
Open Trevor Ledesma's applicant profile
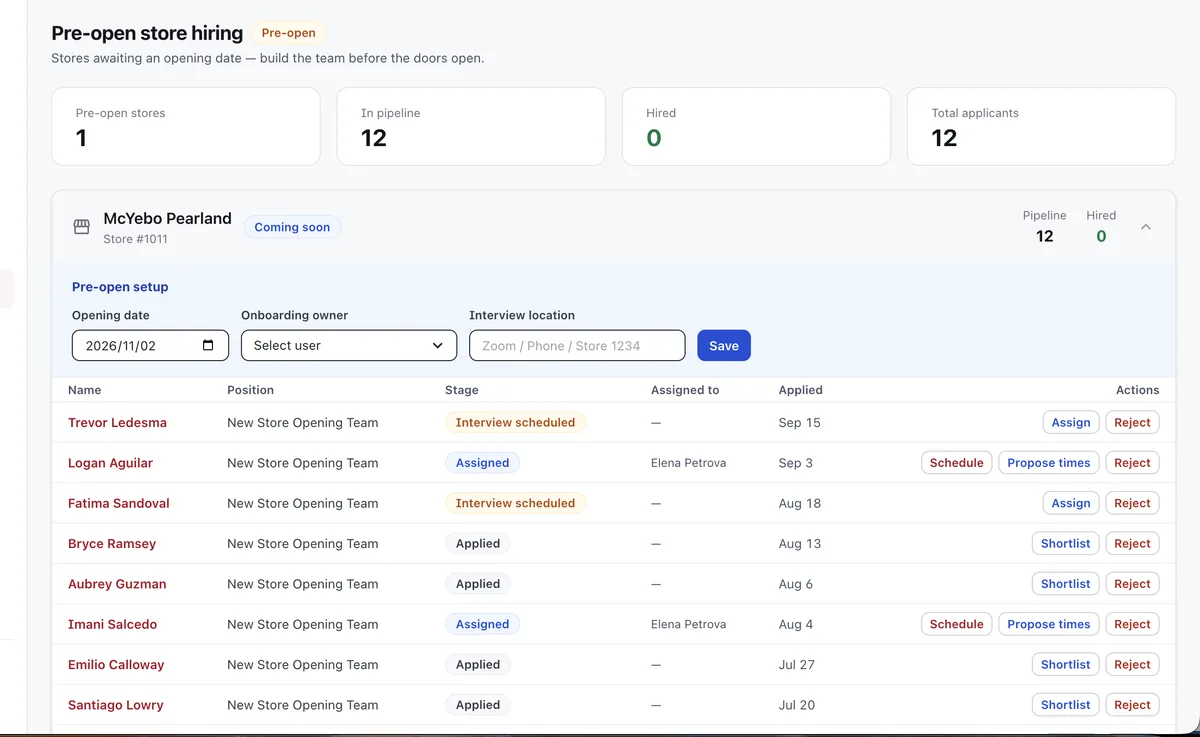pos(117,422)
